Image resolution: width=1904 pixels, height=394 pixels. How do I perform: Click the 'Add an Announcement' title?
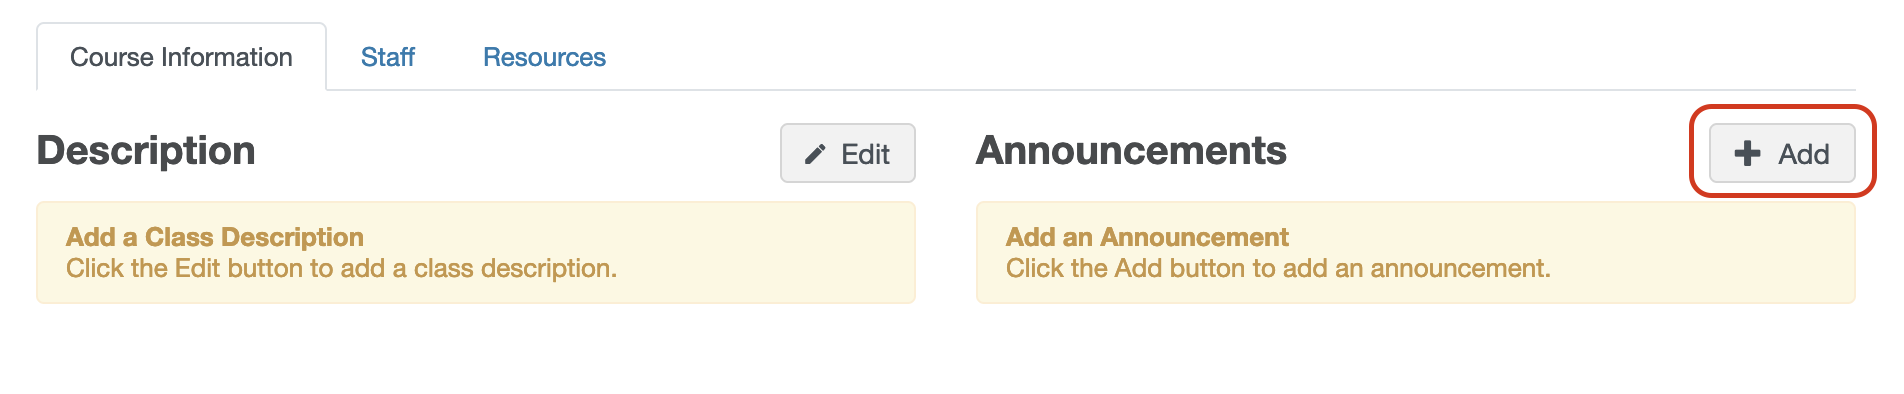click(x=1147, y=237)
